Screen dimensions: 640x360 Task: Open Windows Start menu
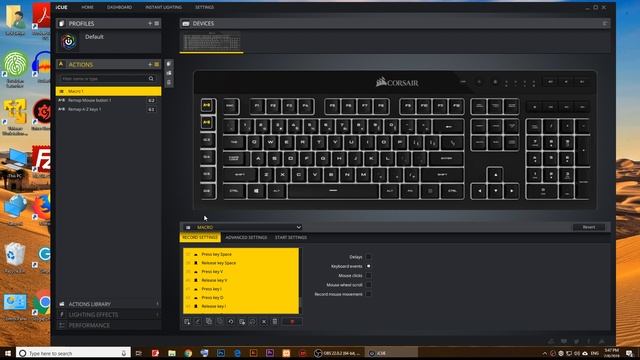[x=8, y=353]
